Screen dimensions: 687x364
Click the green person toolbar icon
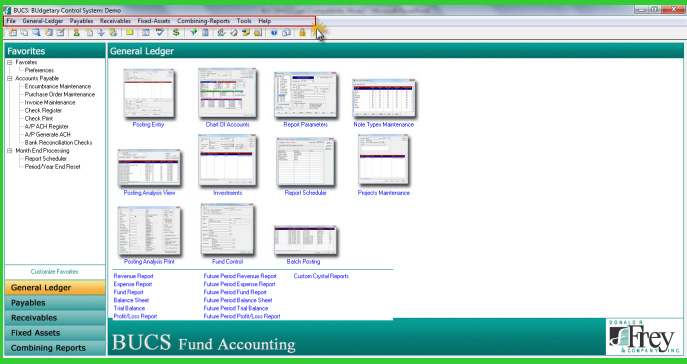76,32
